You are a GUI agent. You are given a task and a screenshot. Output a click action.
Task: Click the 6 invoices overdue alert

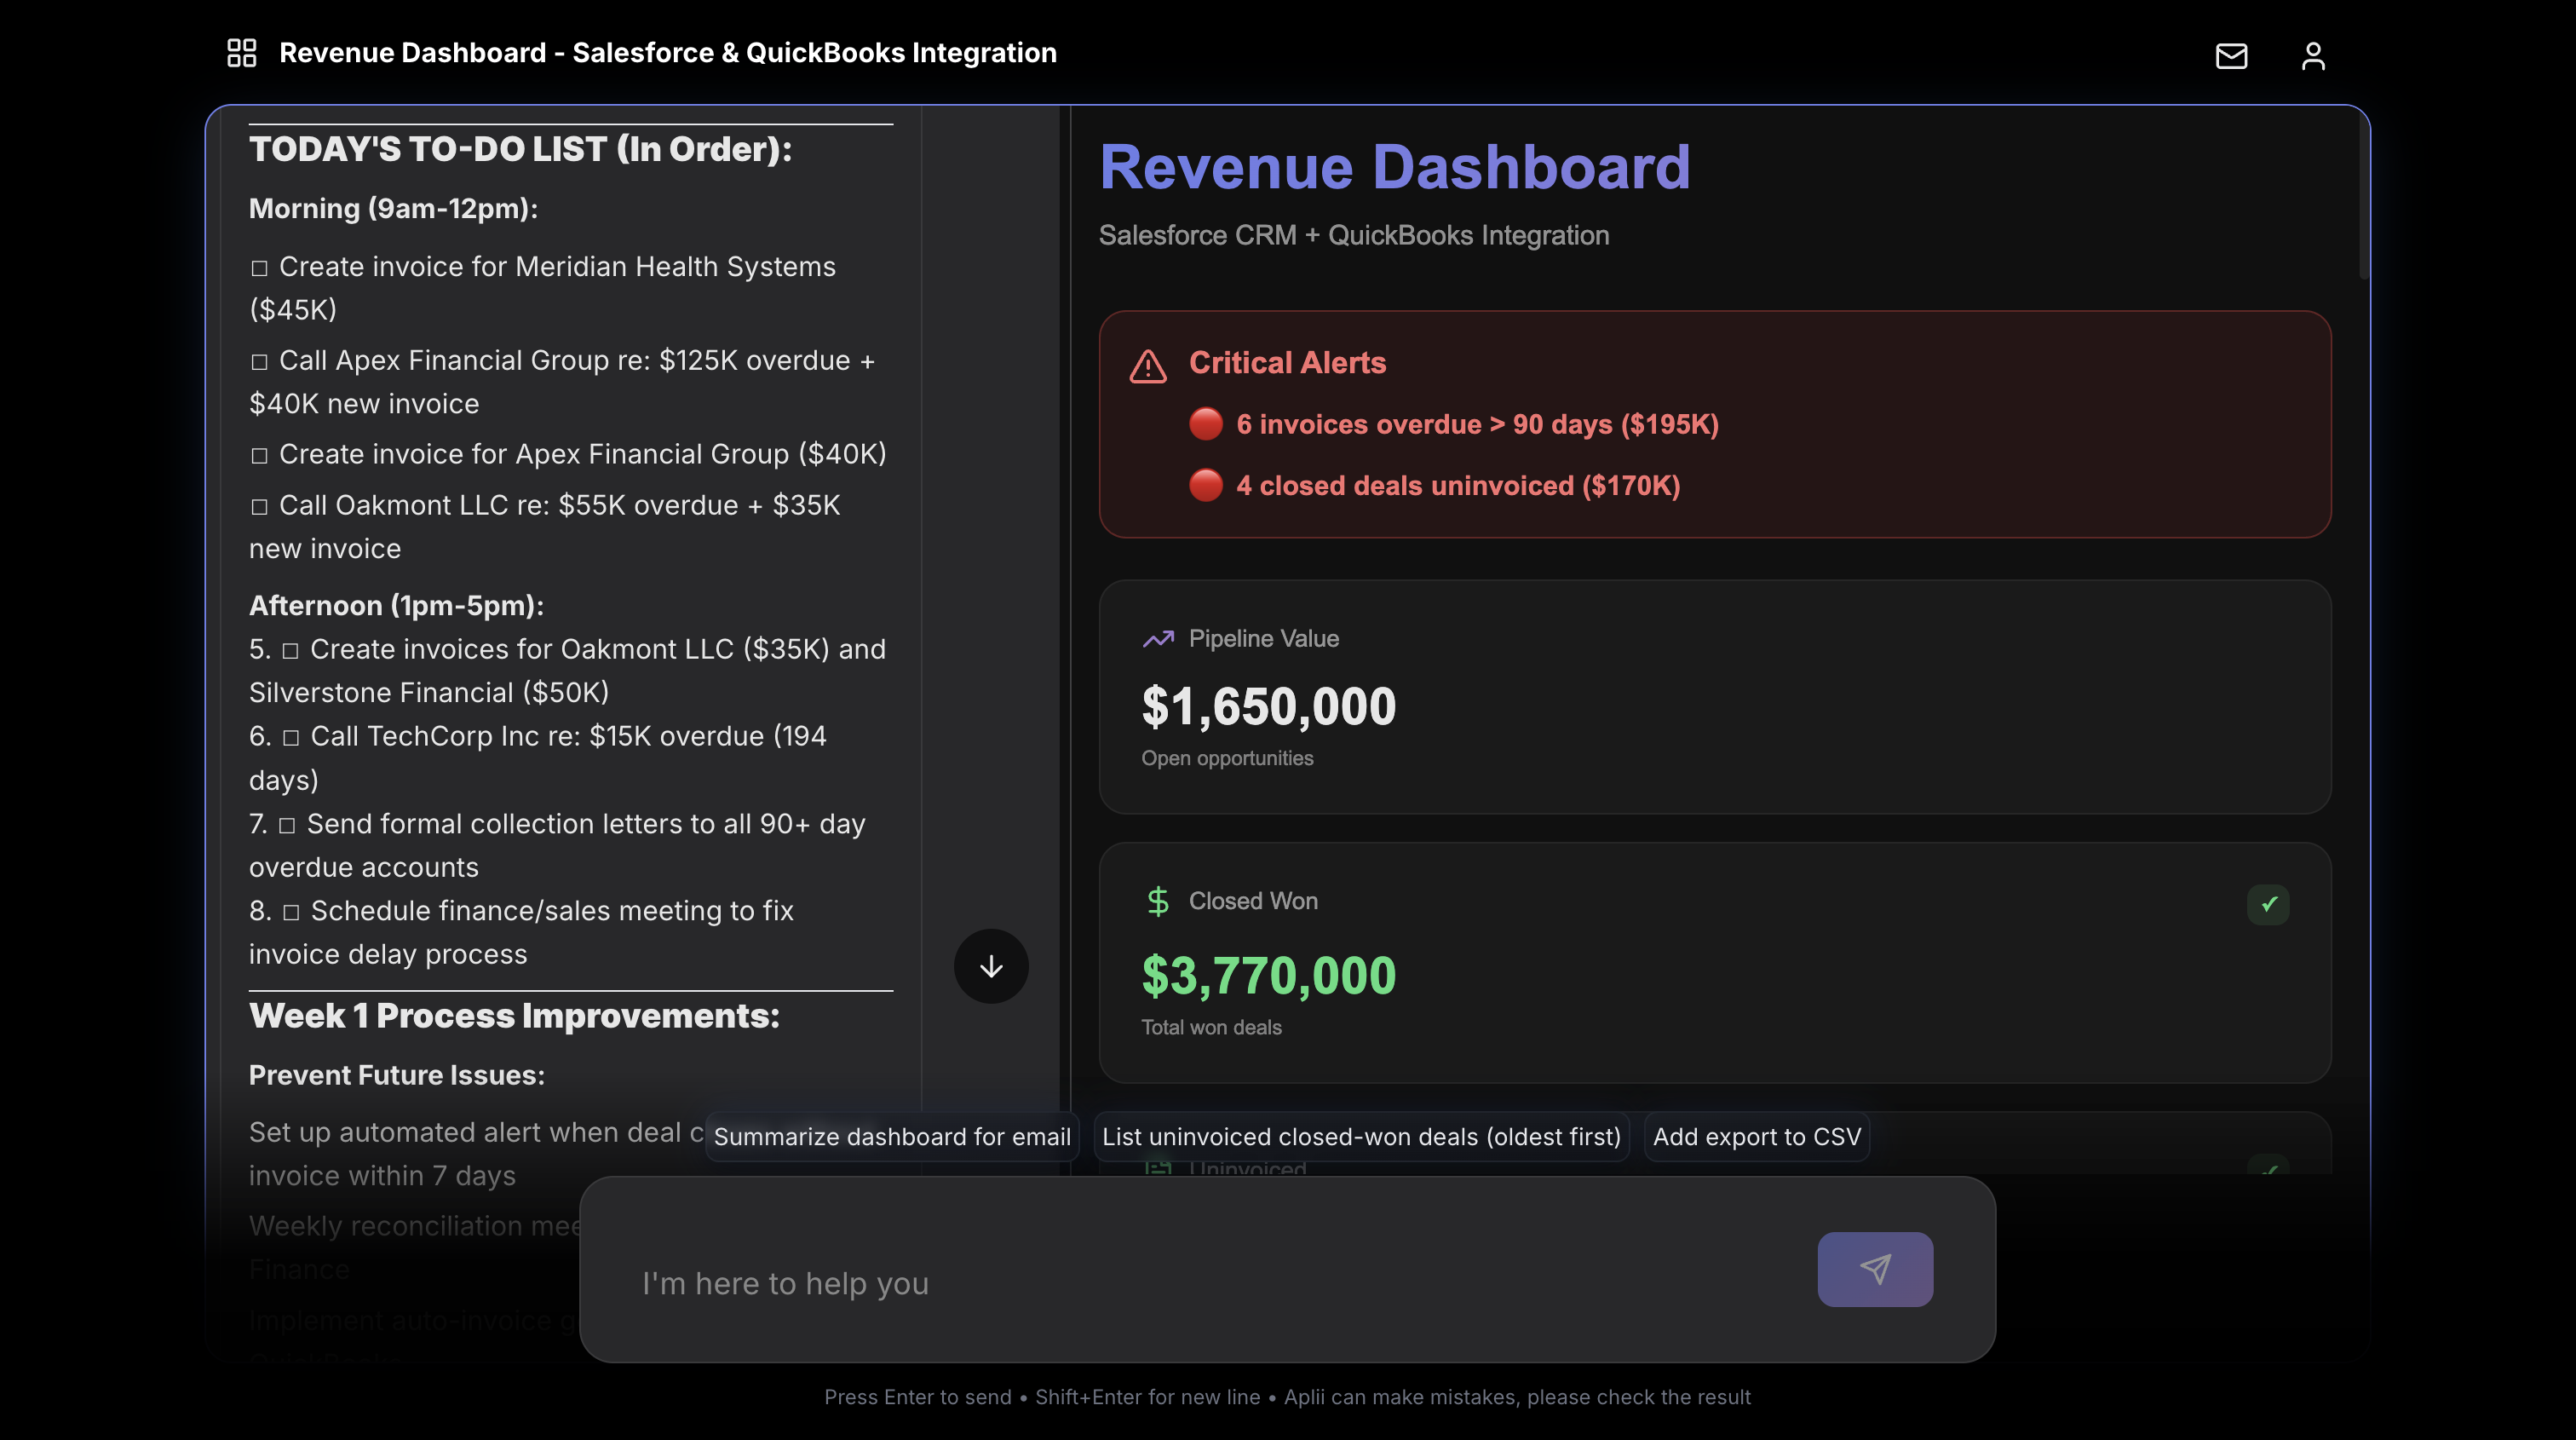(1476, 424)
